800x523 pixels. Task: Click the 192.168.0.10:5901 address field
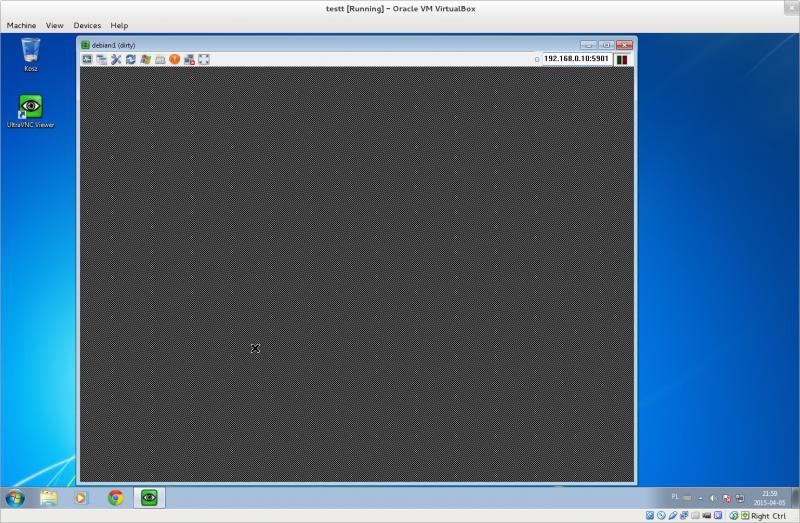click(576, 59)
